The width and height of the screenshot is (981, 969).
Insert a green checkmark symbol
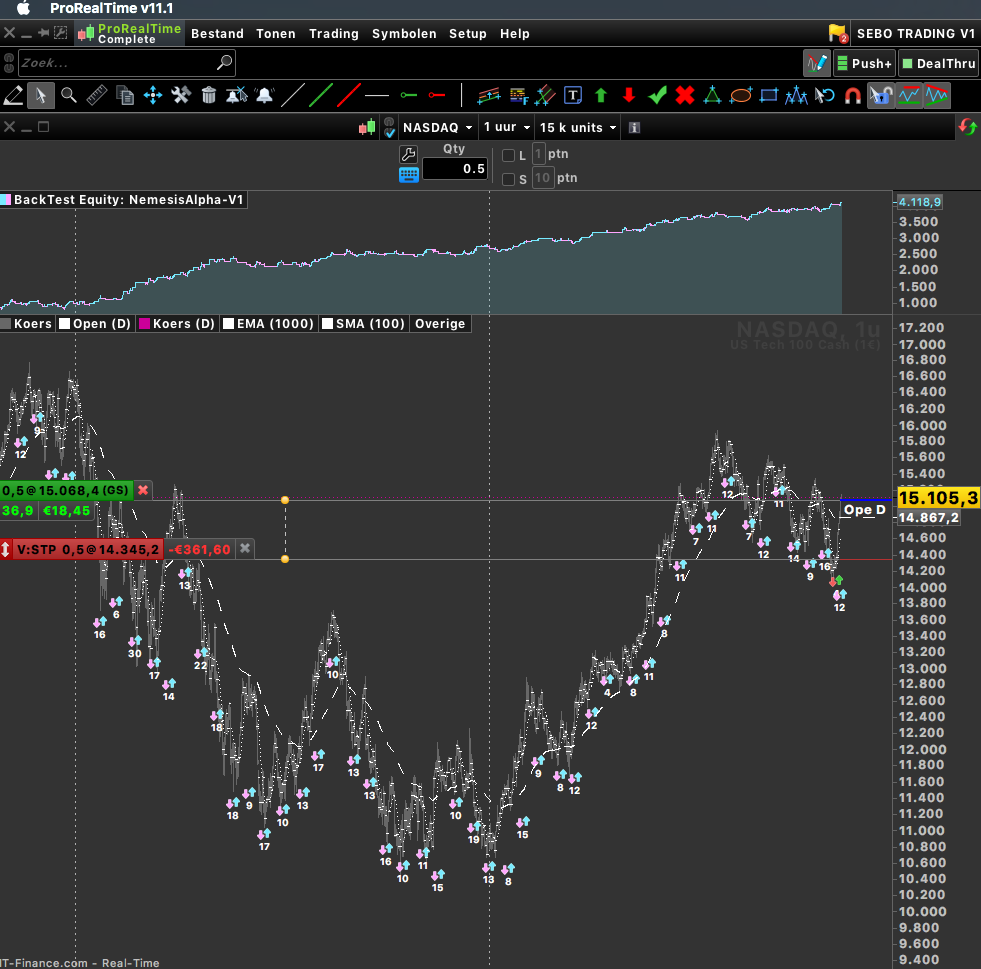(657, 96)
